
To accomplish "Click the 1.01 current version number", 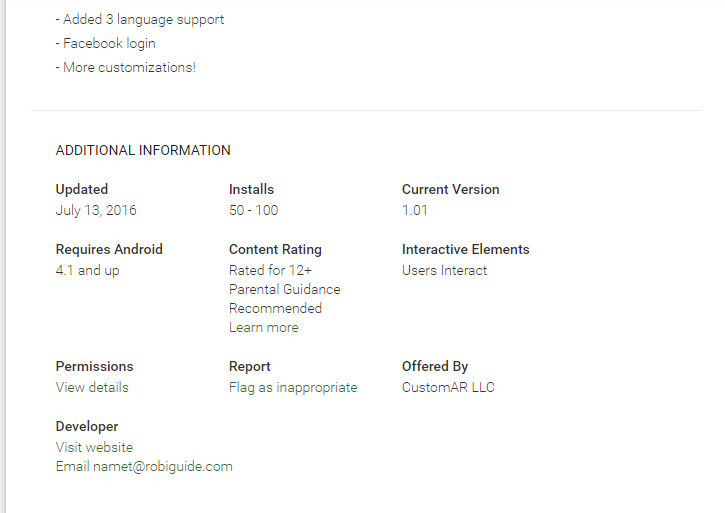I will click(414, 210).
